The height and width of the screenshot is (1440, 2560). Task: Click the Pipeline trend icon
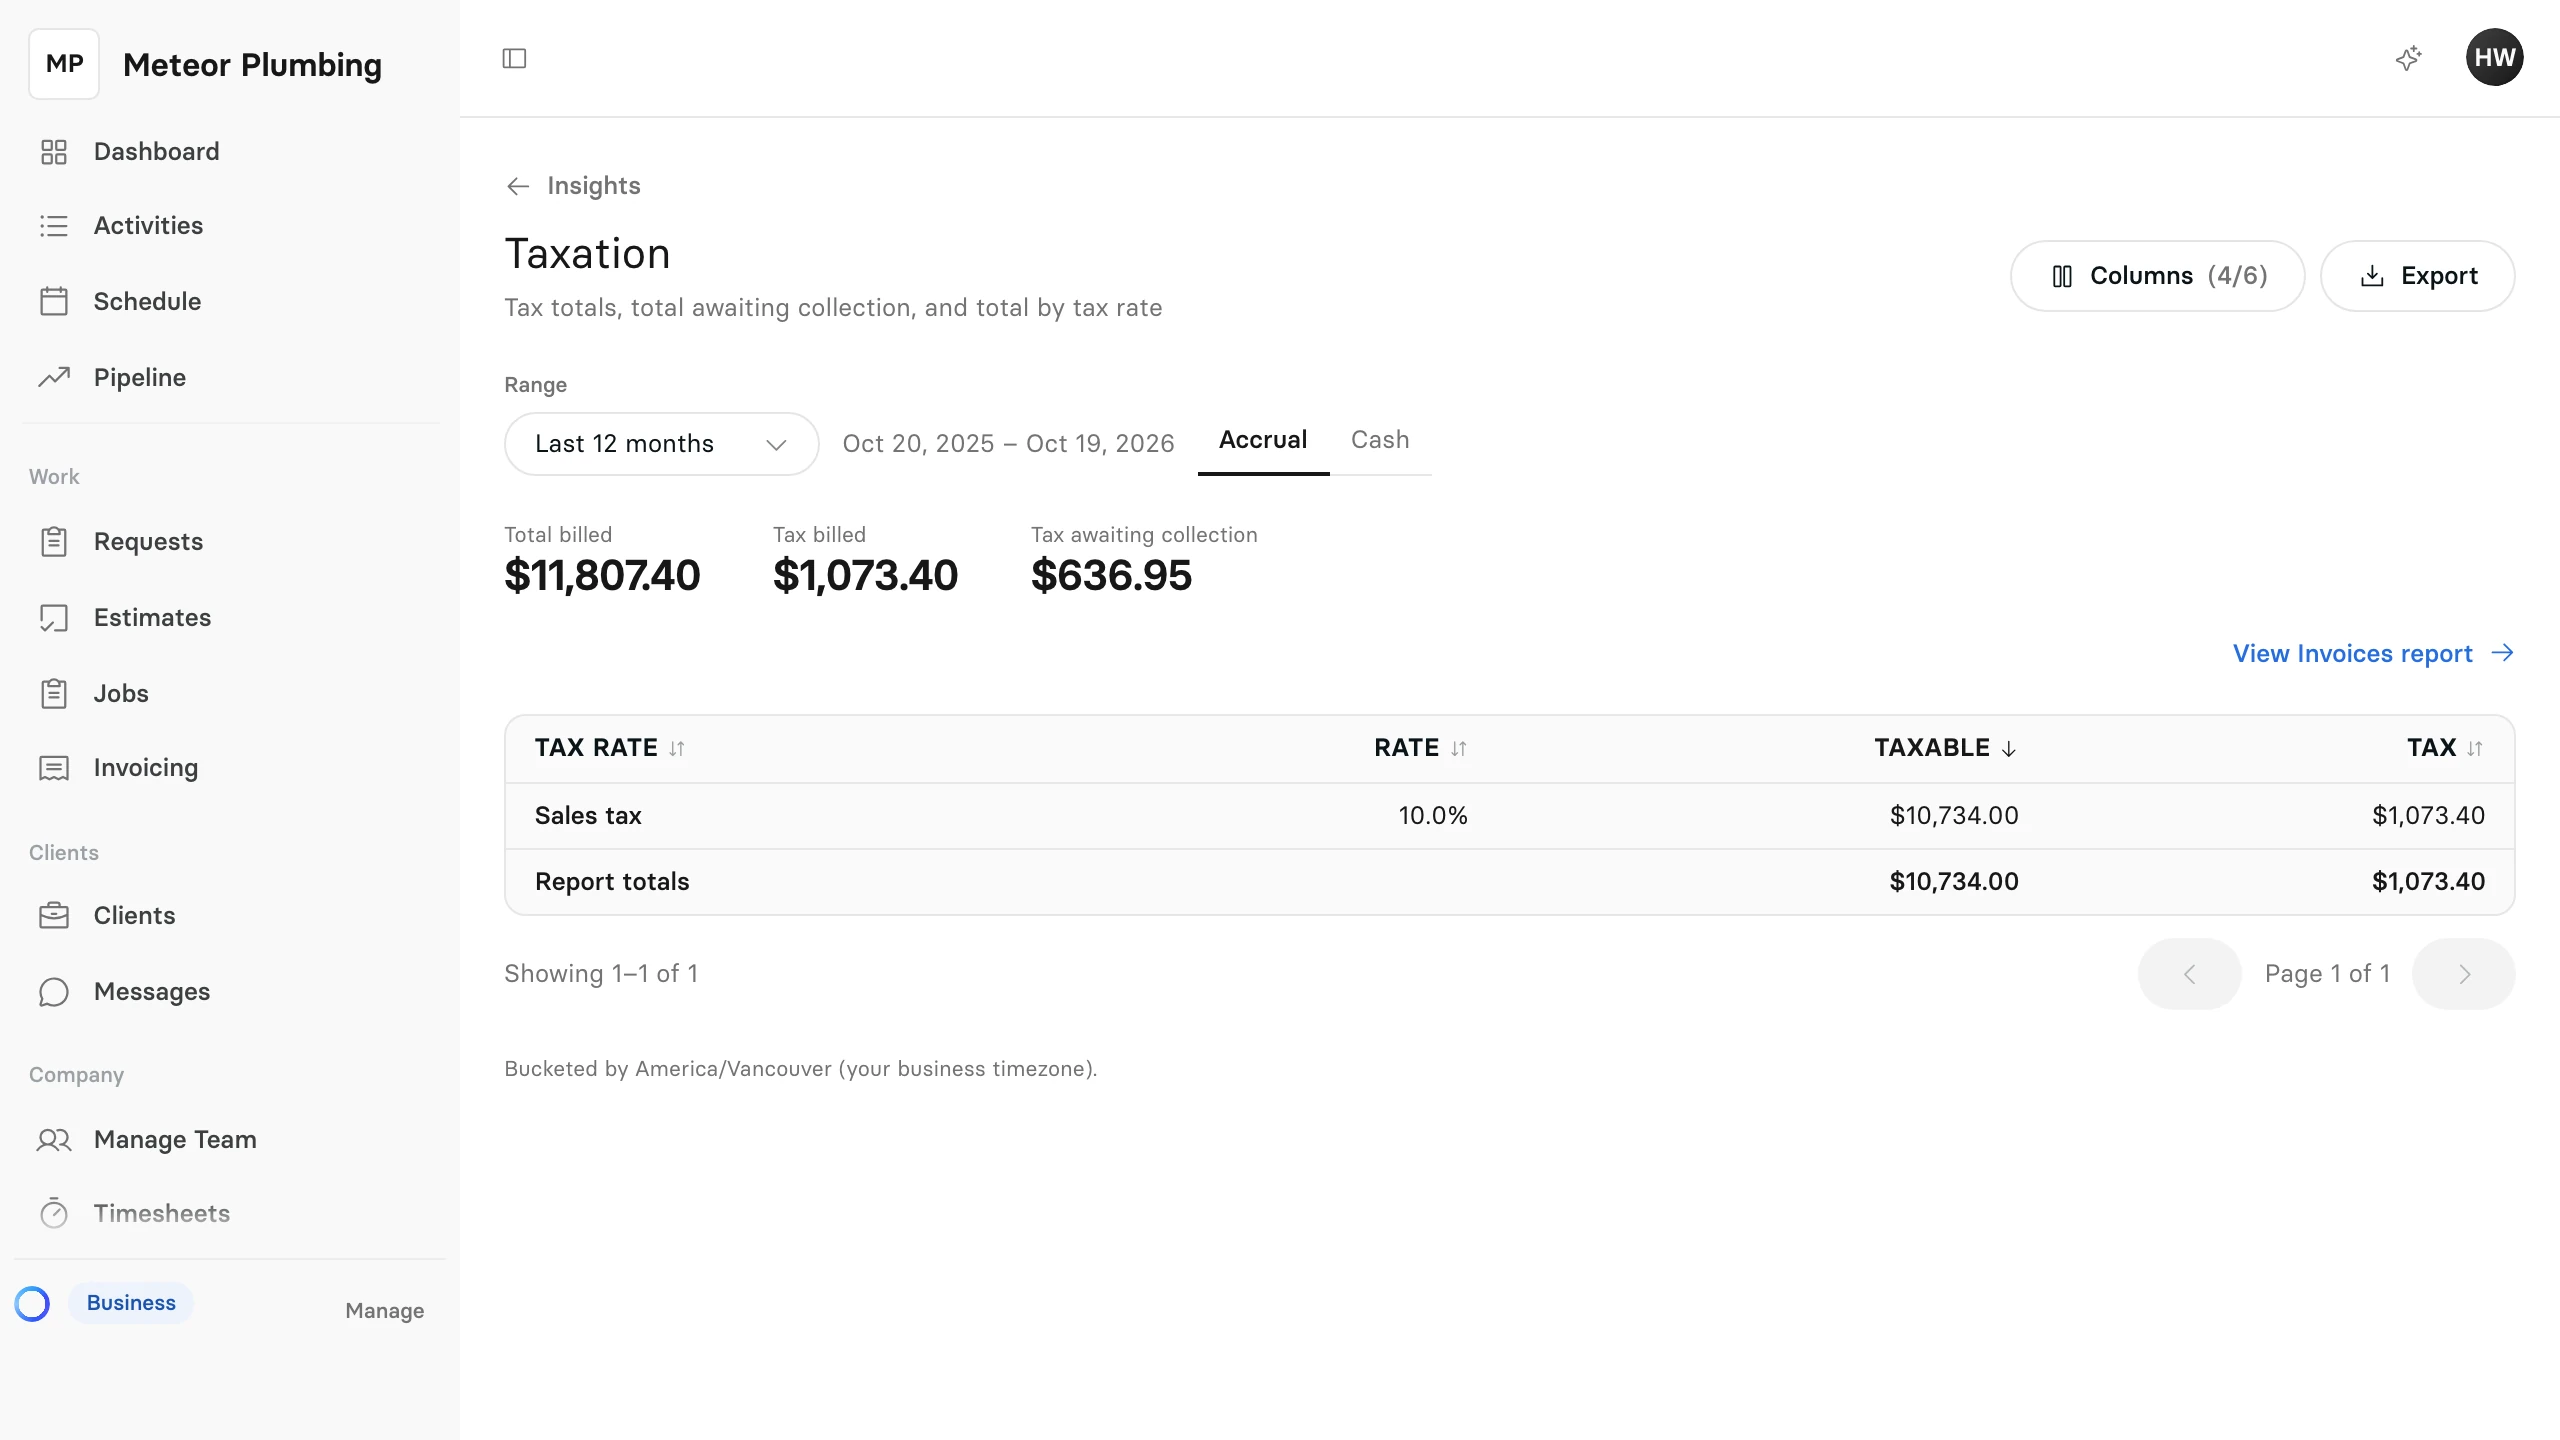(54, 377)
